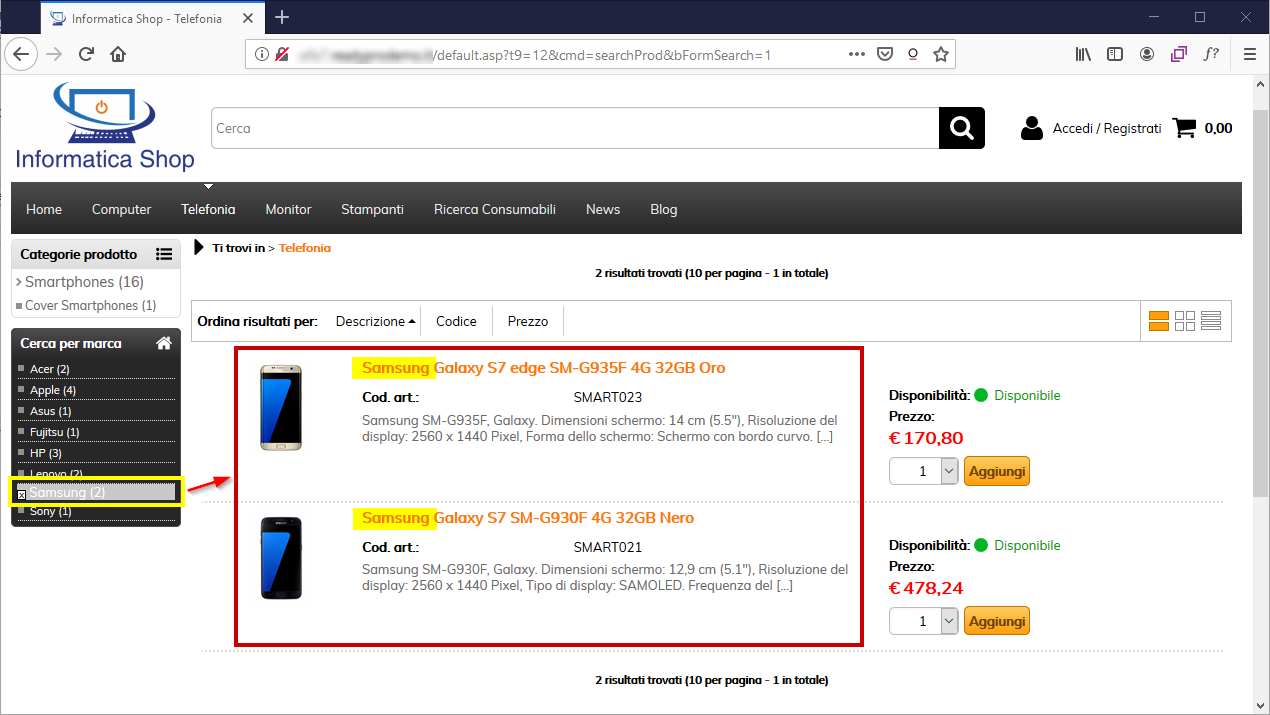This screenshot has width=1270, height=715.
Task: Reload the current page
Action: pyautogui.click(x=86, y=54)
